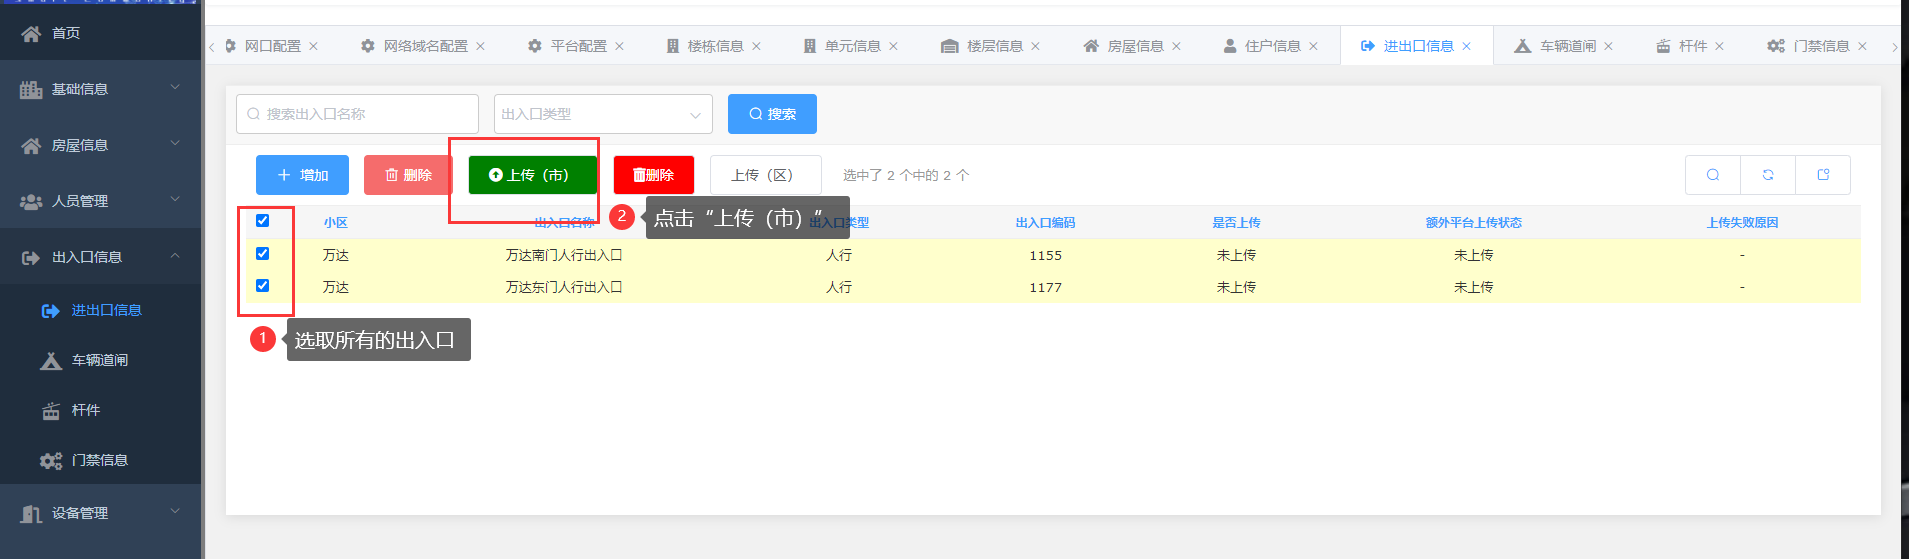The height and width of the screenshot is (559, 1909).
Task: Click the blue 搜索 button
Action: coord(772,114)
